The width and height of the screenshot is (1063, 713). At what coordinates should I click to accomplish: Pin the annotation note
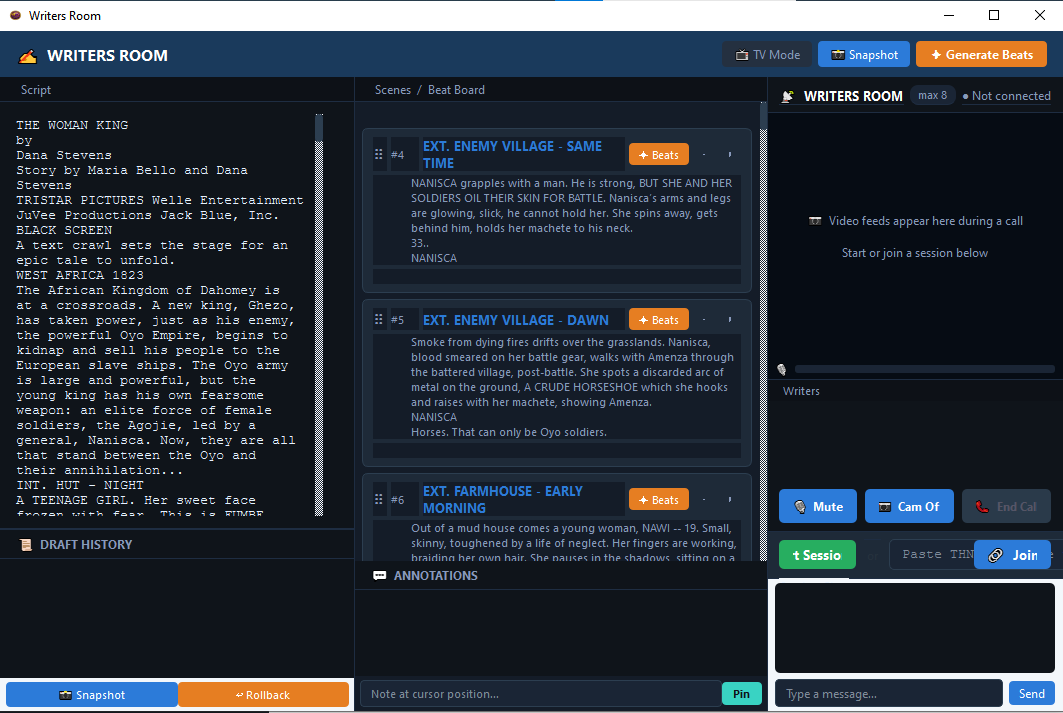coord(742,694)
